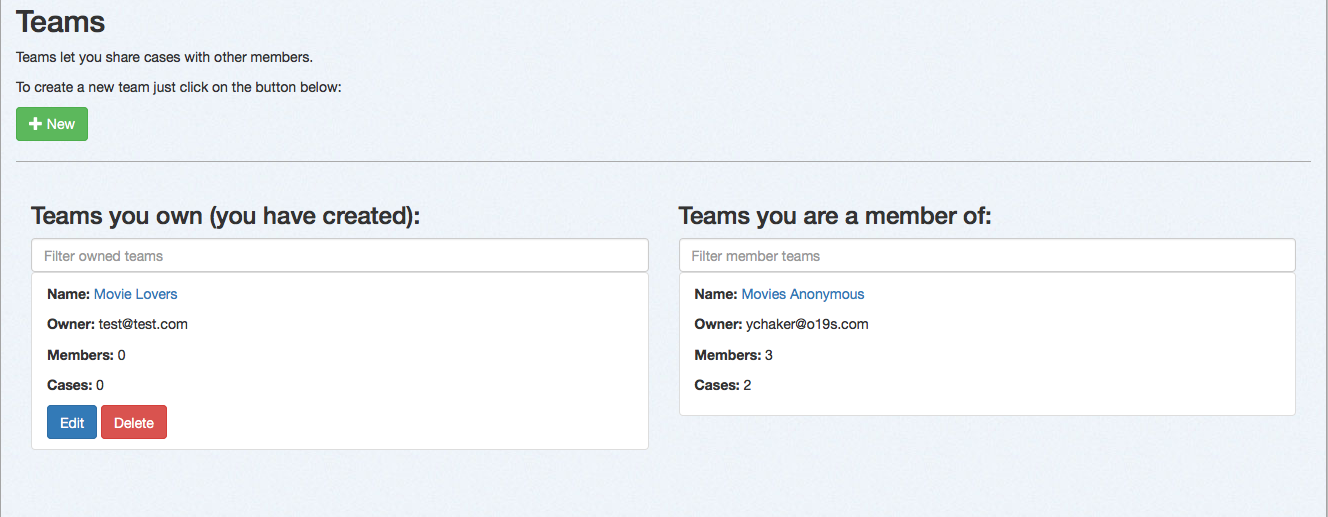Click the plus icon on New button
The height and width of the screenshot is (517, 1328).
point(35,124)
